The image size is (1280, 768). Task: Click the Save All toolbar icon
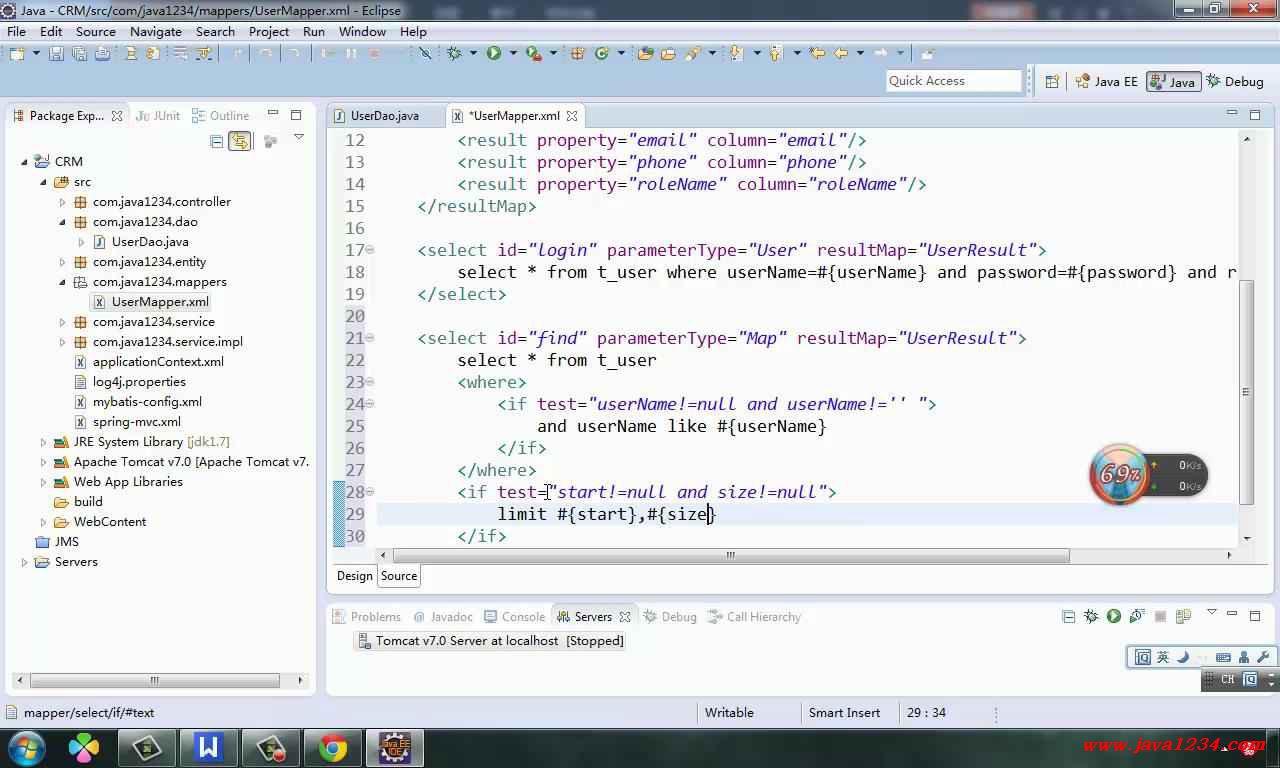79,53
